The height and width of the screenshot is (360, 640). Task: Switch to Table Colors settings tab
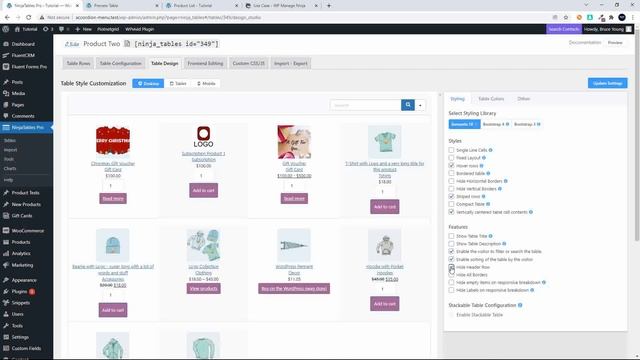coord(491,99)
